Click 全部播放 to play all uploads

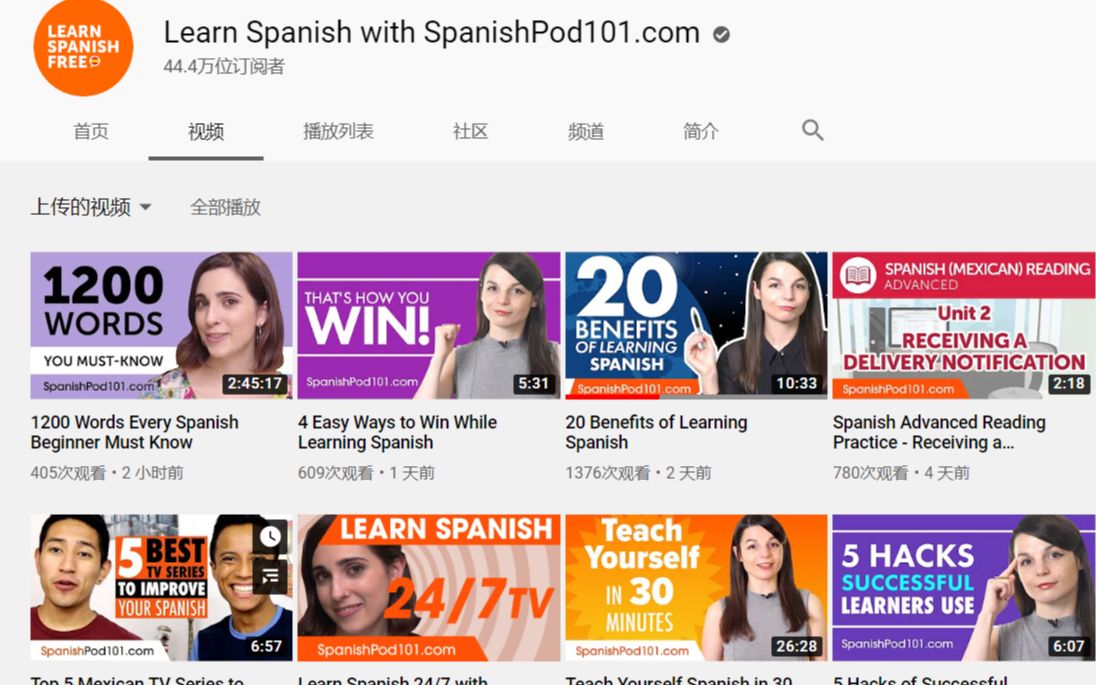(x=225, y=207)
